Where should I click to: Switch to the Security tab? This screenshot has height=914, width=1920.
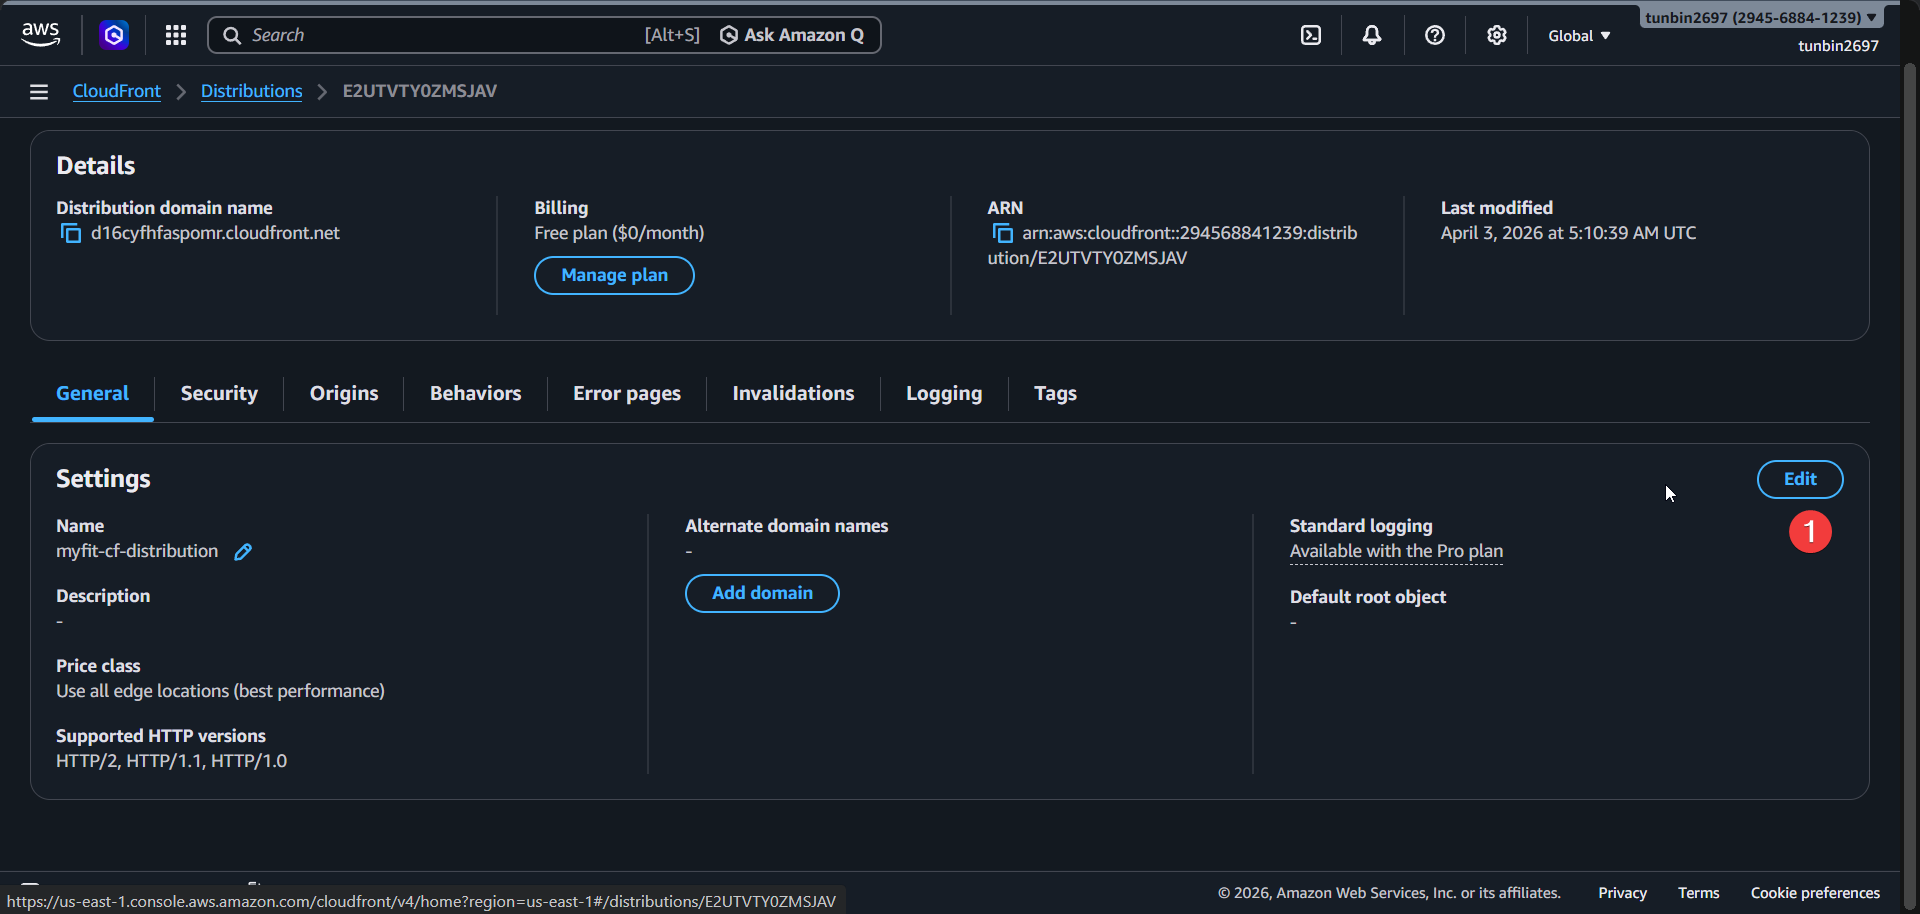218,393
